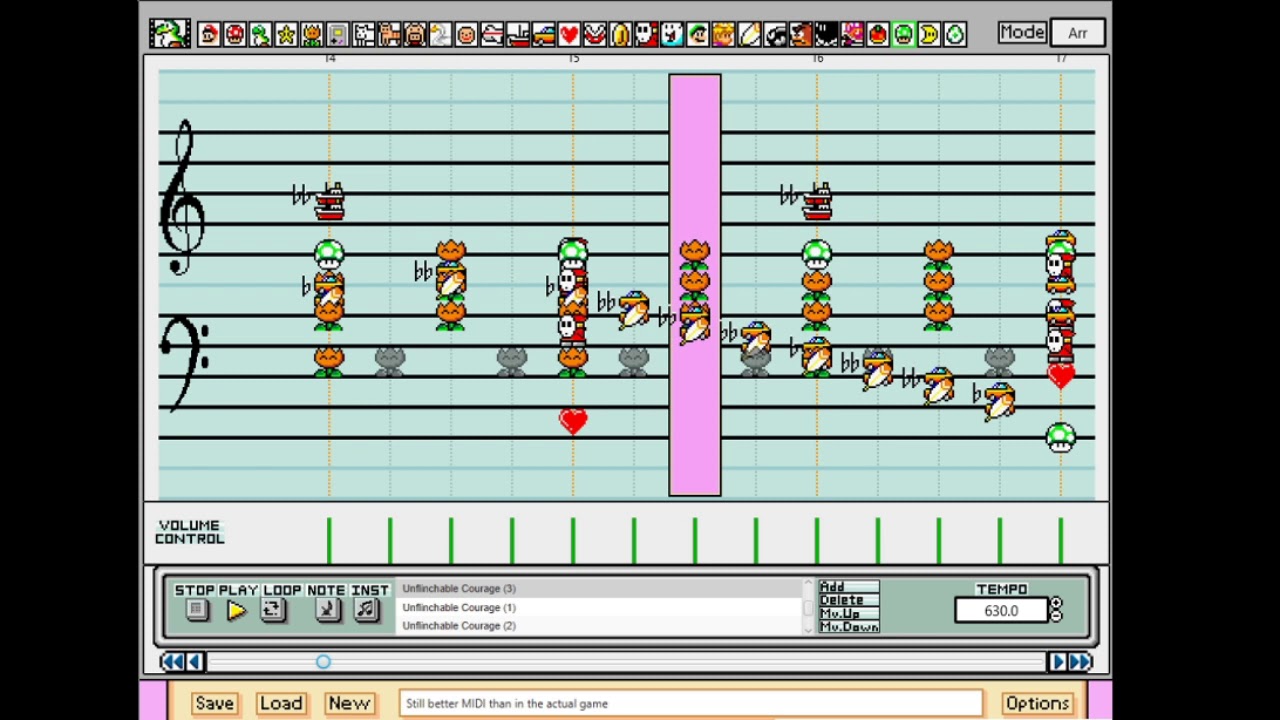Select 'Unflinchable Courage (3)' in the arrangement list

(x=600, y=589)
